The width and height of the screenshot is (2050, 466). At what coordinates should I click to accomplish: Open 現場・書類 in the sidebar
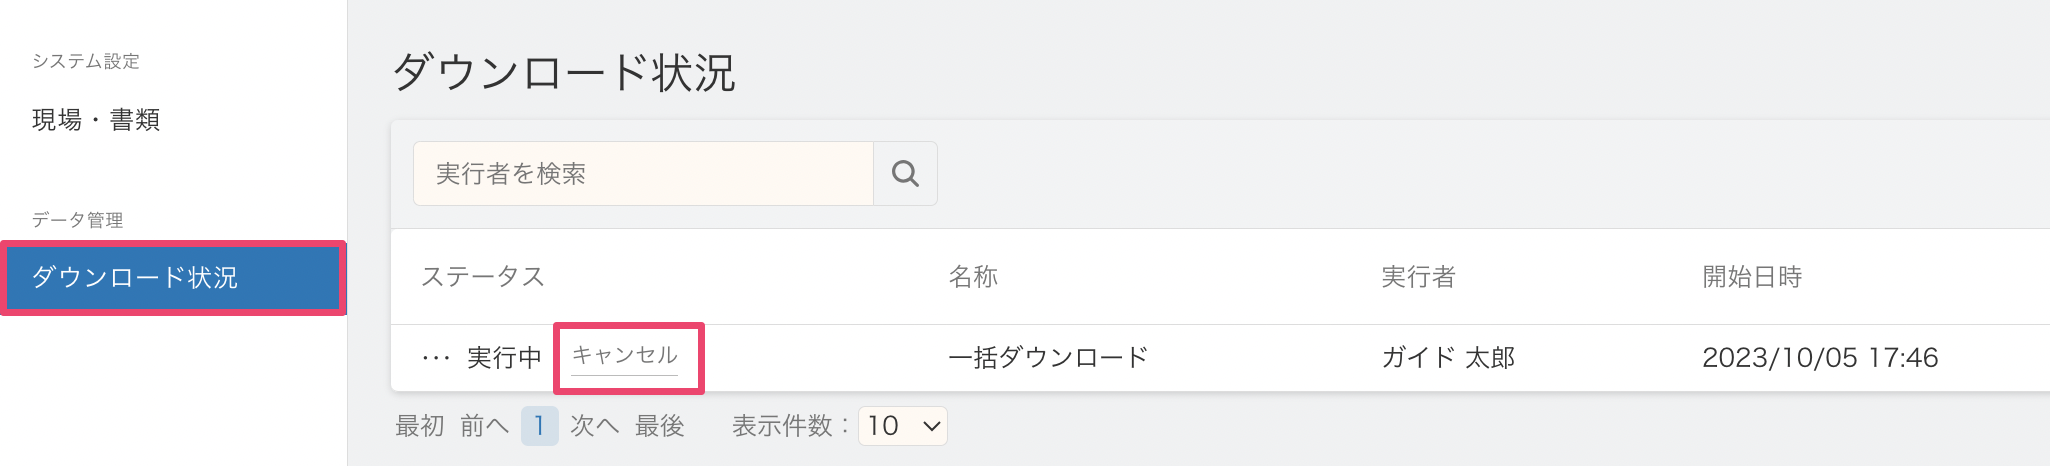(96, 120)
